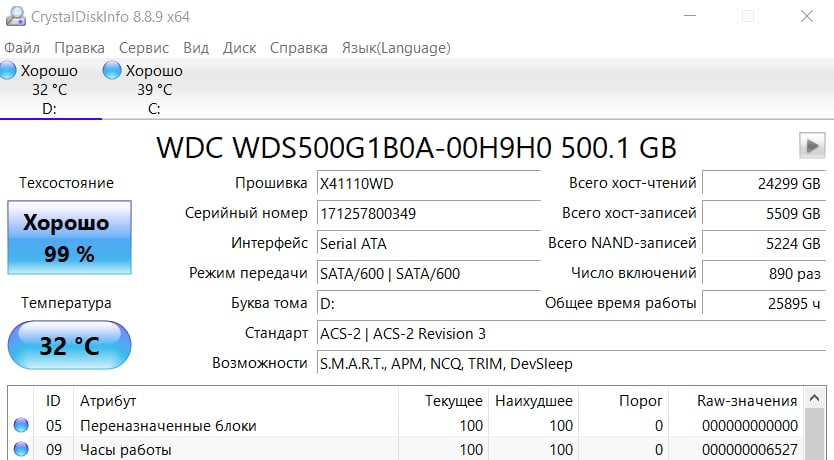Click the Текущее column header
This screenshot has height=460, width=834.
pyautogui.click(x=443, y=400)
